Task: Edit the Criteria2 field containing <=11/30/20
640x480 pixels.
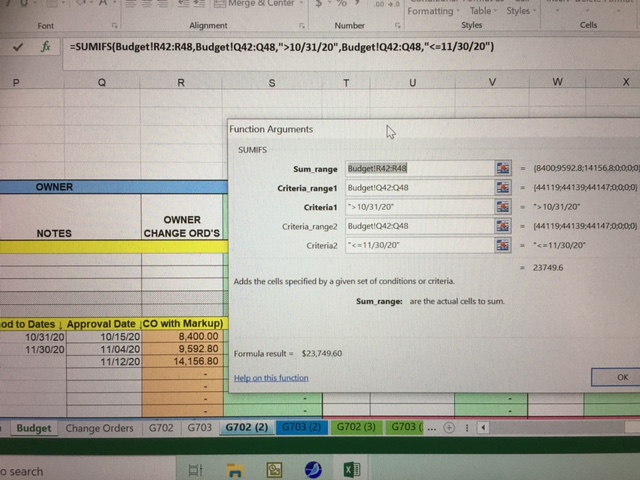Action: point(420,245)
